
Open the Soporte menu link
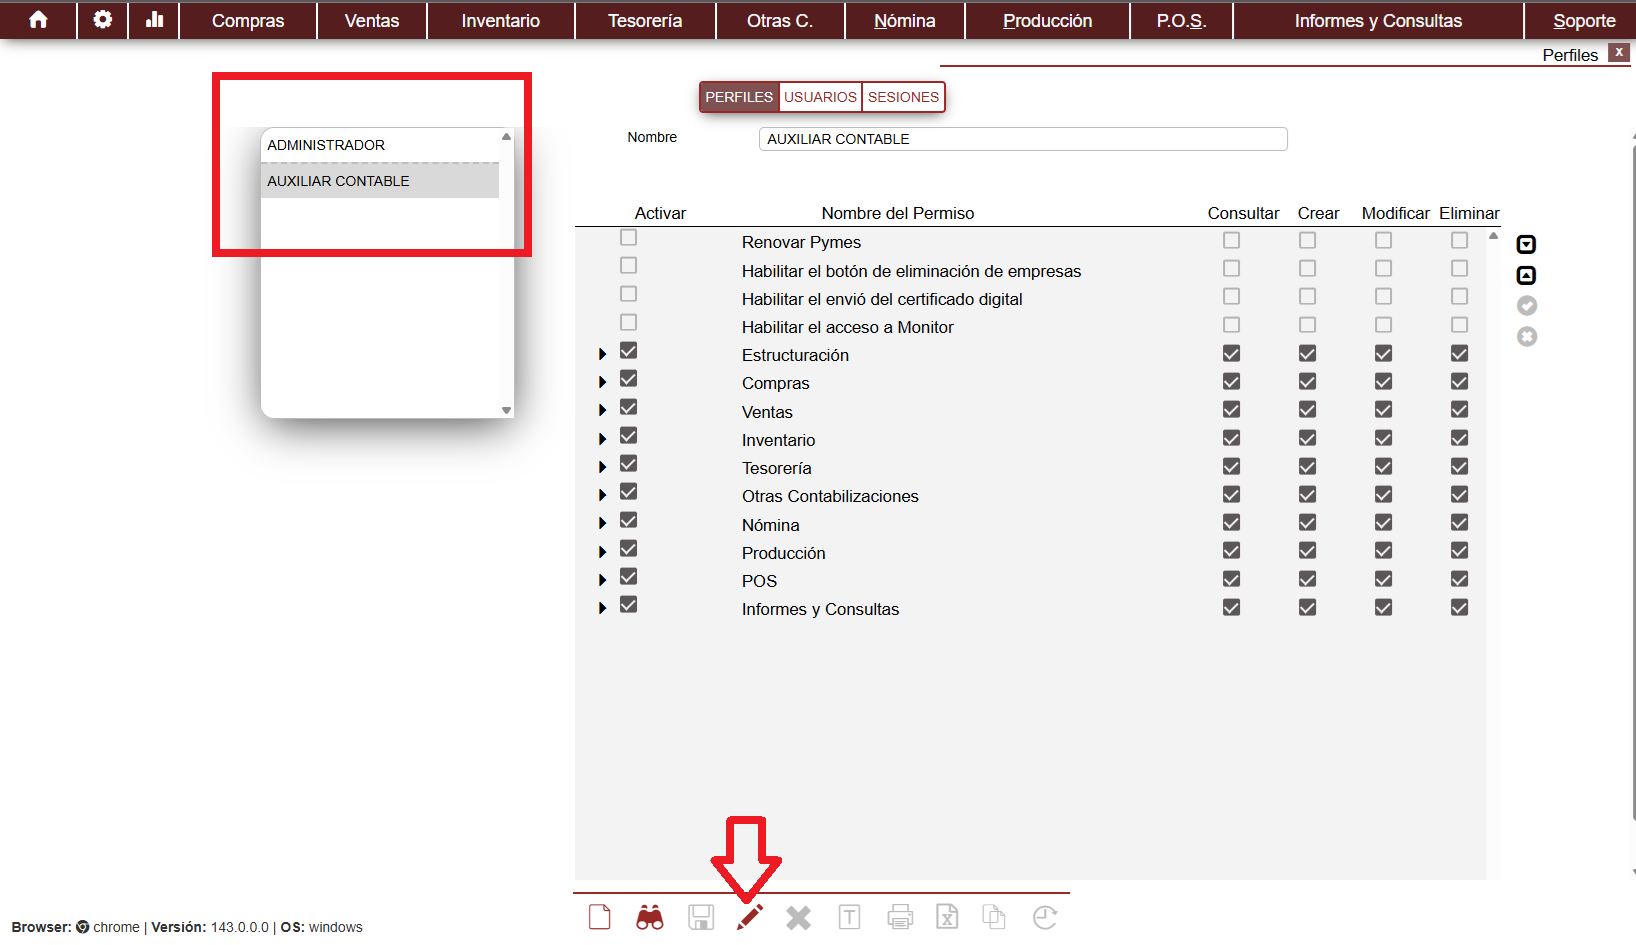coord(1583,21)
